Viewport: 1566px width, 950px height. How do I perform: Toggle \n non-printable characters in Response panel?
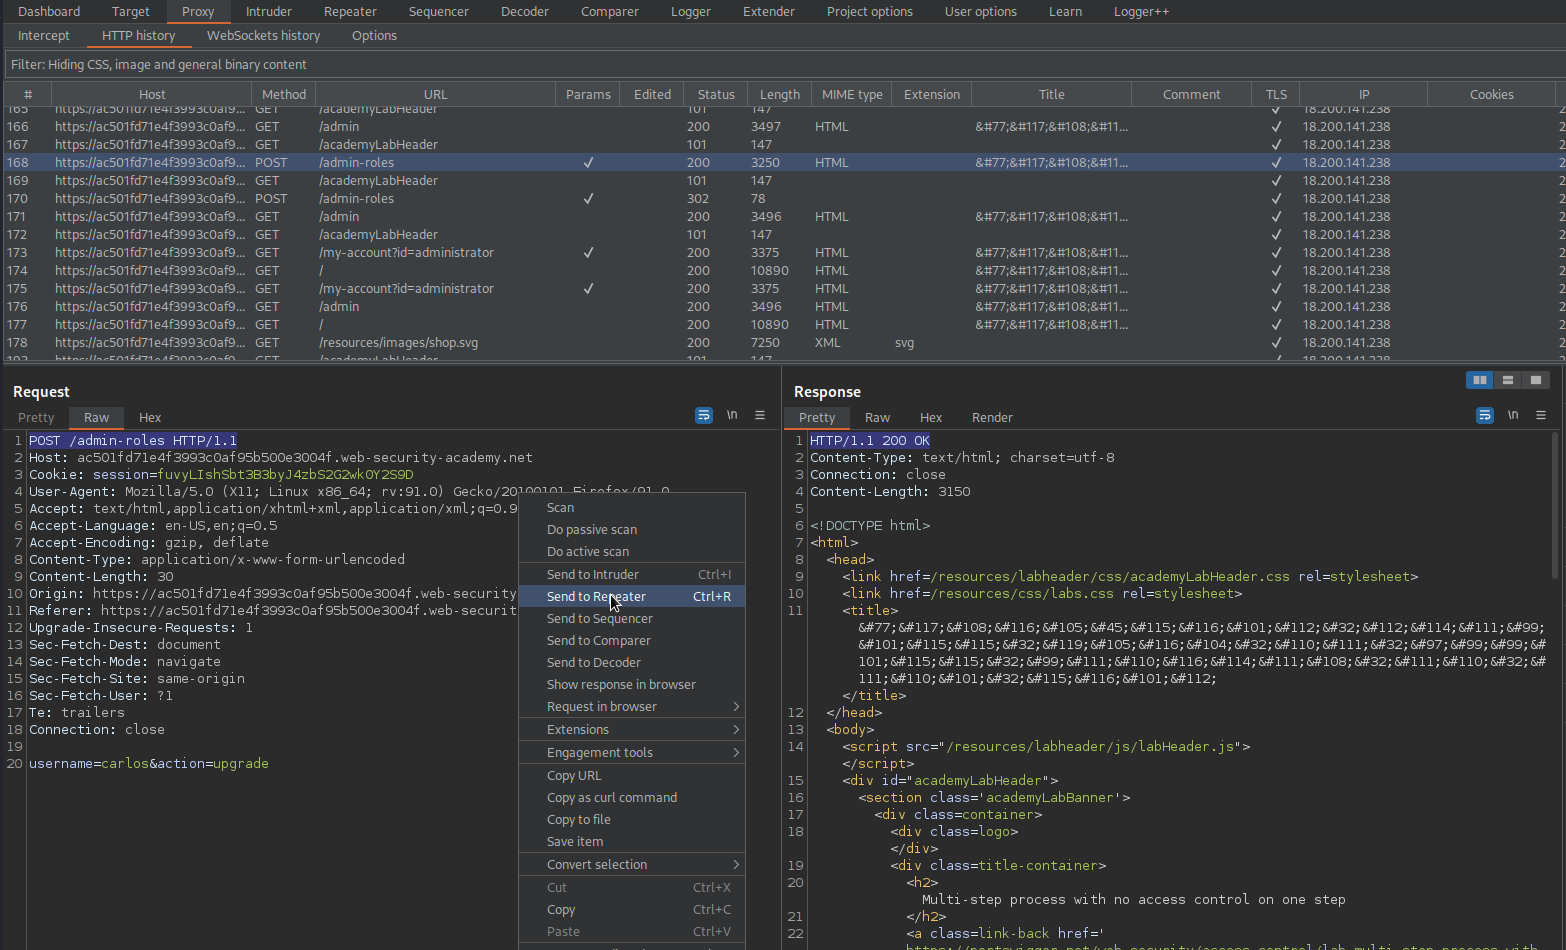point(1513,415)
